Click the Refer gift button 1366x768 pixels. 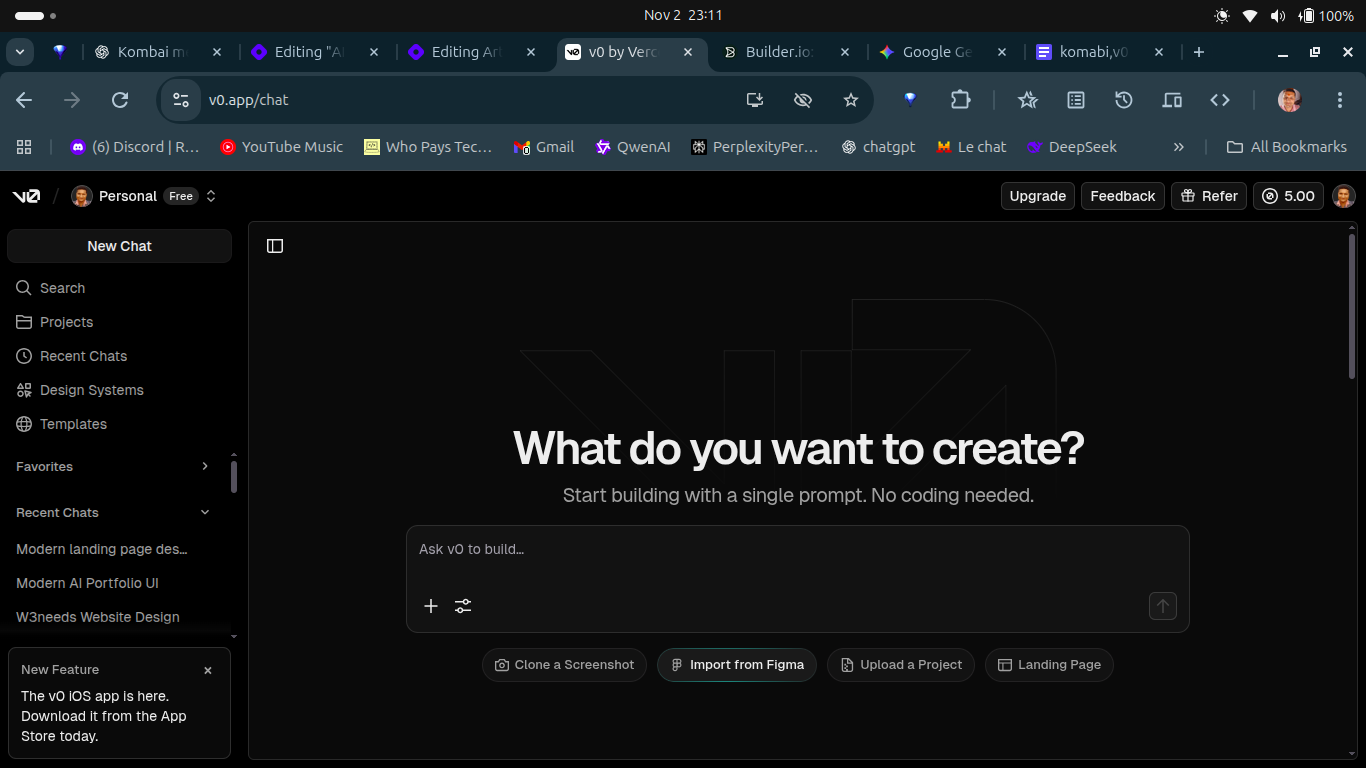(1210, 196)
